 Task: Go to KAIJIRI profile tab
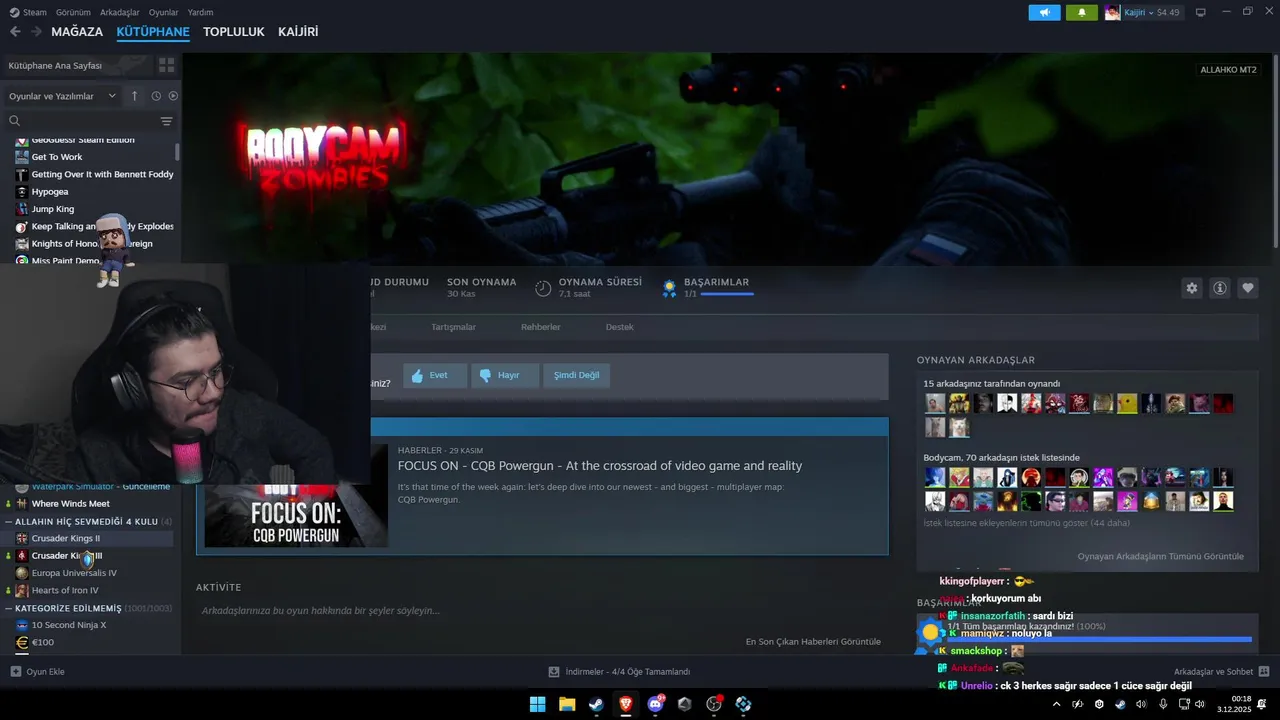tap(298, 32)
